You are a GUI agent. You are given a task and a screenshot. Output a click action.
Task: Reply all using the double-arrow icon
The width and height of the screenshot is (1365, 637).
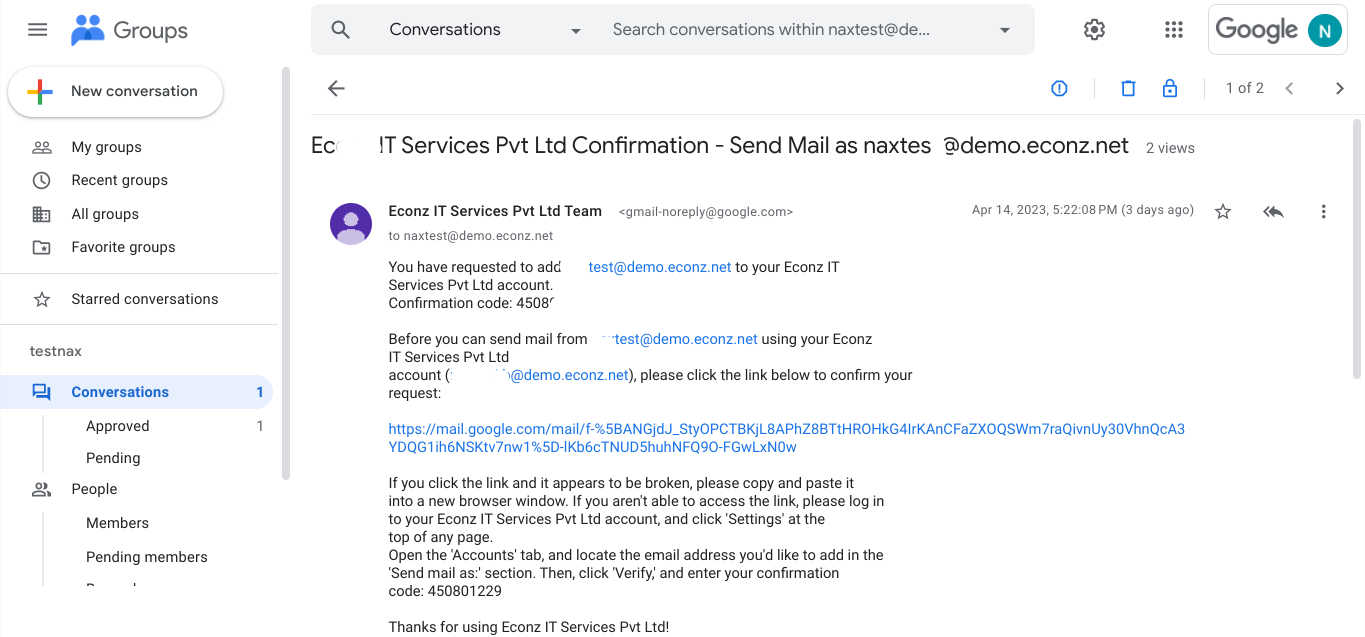(x=1273, y=212)
